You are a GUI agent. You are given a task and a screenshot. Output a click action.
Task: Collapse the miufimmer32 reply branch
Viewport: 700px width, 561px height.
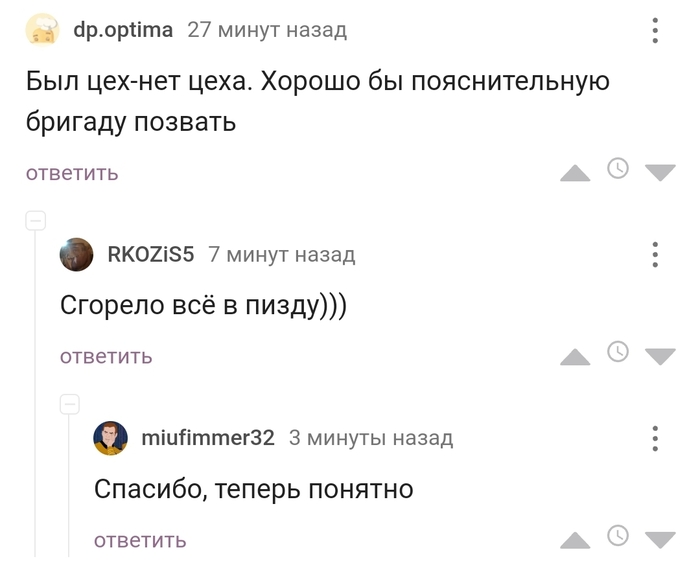(70, 404)
